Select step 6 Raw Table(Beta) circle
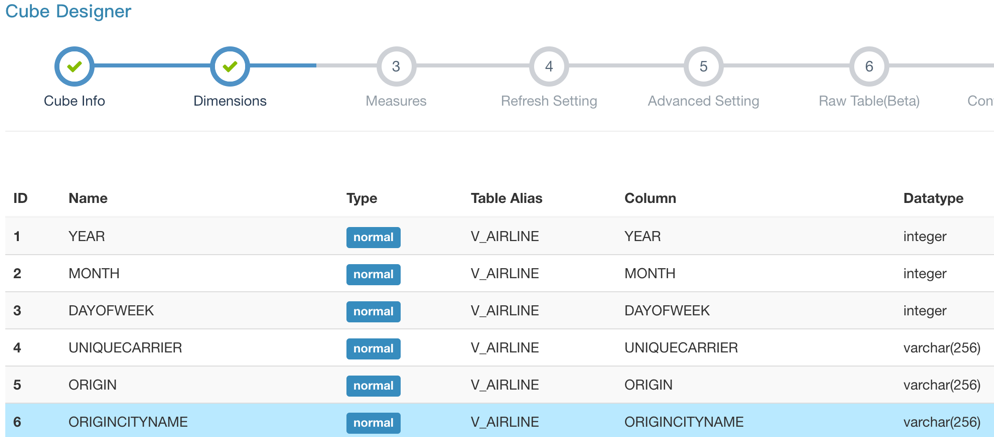The width and height of the screenshot is (994, 437). coord(868,67)
